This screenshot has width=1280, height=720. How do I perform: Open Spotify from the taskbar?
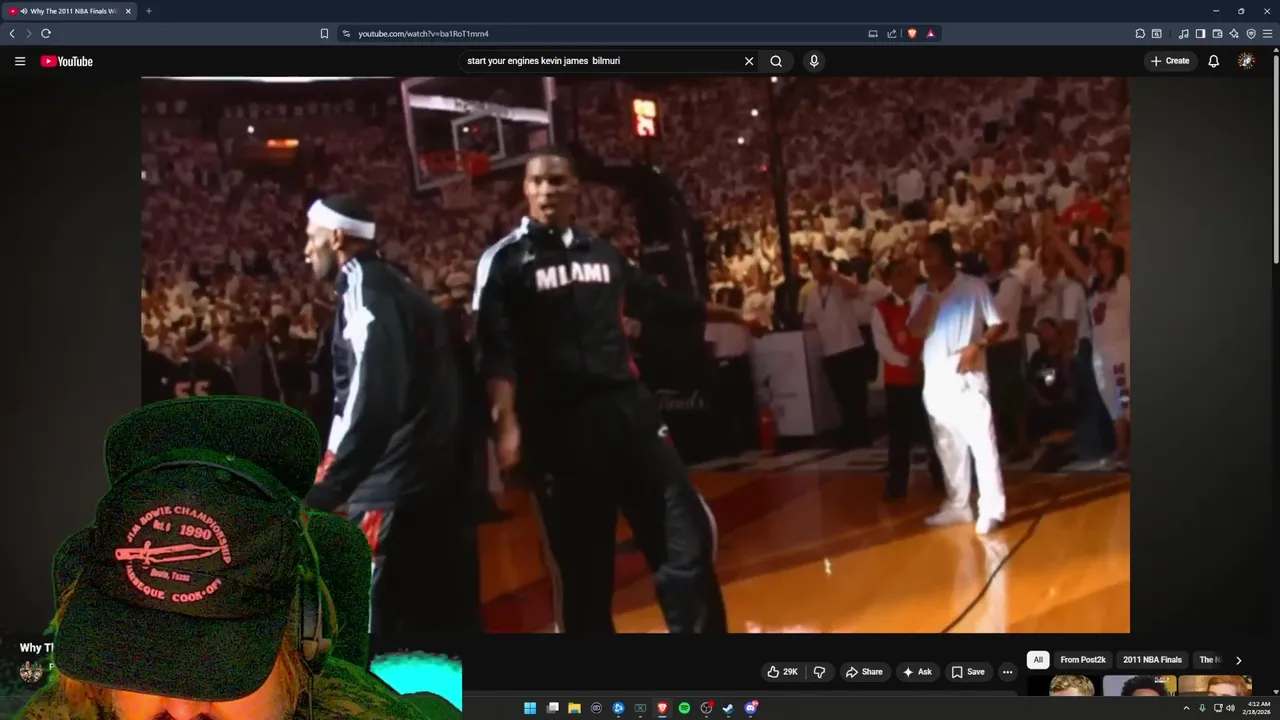tap(684, 708)
